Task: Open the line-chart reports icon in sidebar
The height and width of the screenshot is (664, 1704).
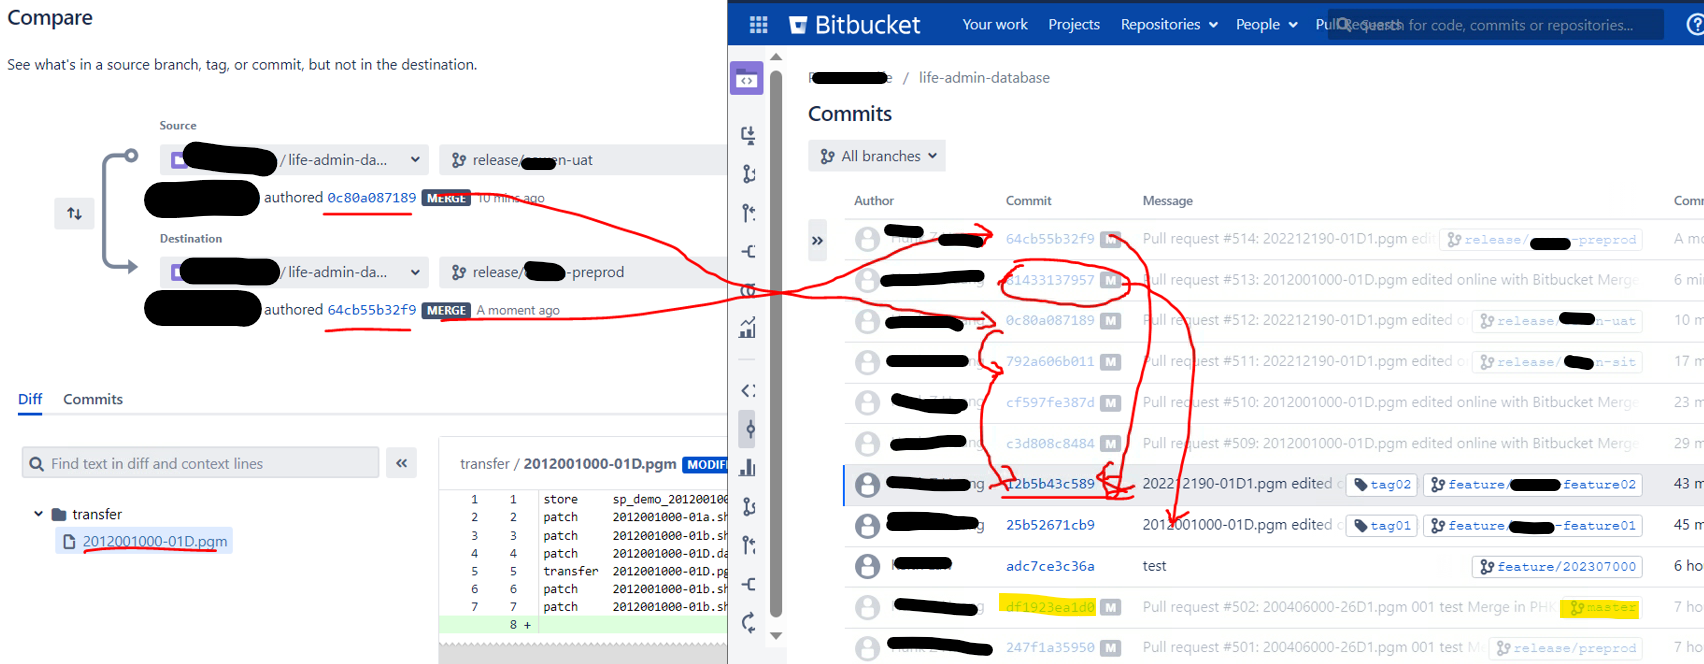Action: (x=748, y=328)
